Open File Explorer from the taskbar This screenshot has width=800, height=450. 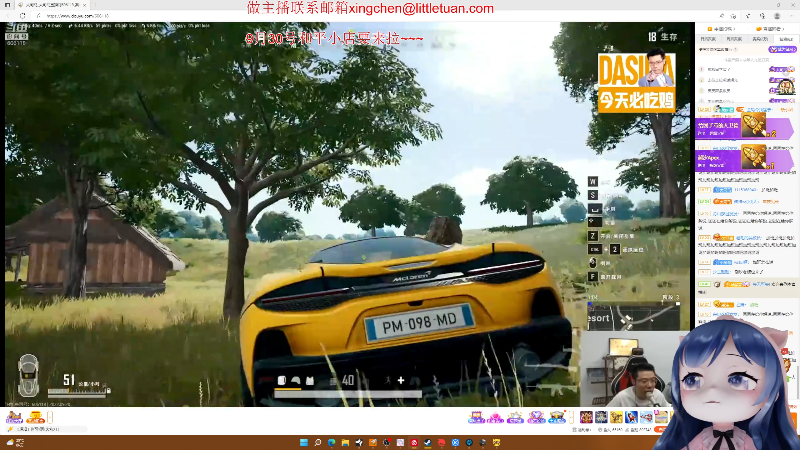pyautogui.click(x=345, y=442)
